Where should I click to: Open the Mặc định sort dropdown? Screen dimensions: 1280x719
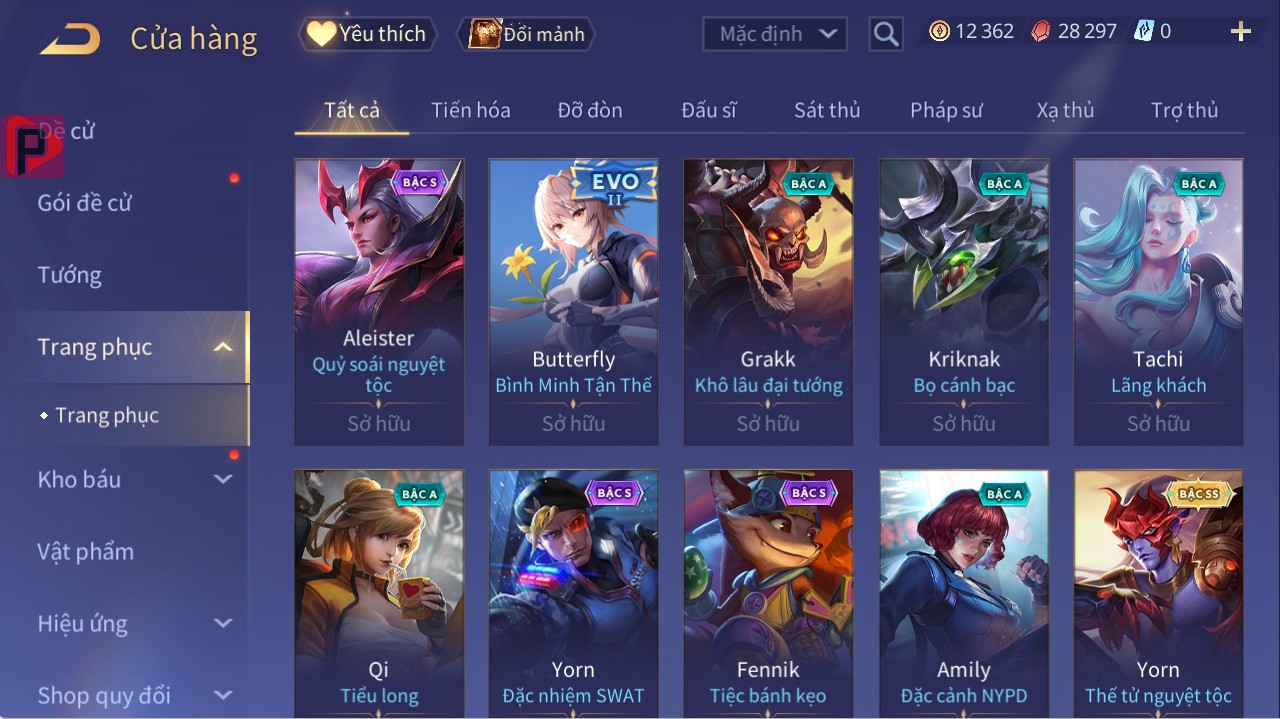775,34
